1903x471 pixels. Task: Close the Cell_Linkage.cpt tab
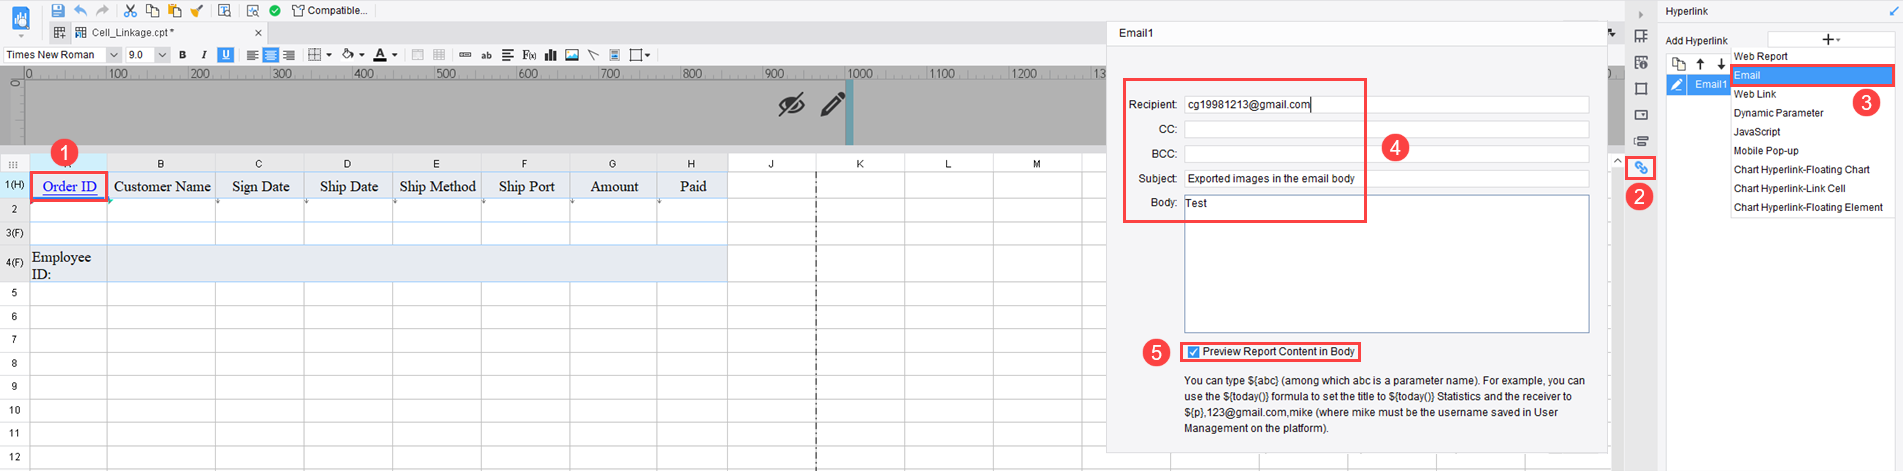tap(258, 33)
